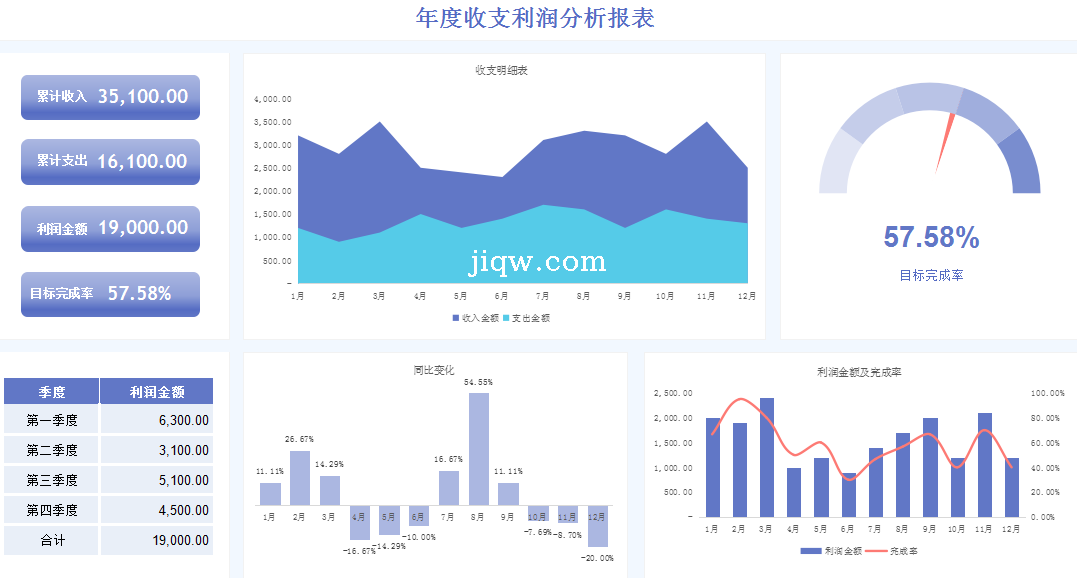Select the 收支明细表 chart title
Image resolution: width=1077 pixels, height=578 pixels.
502,70
